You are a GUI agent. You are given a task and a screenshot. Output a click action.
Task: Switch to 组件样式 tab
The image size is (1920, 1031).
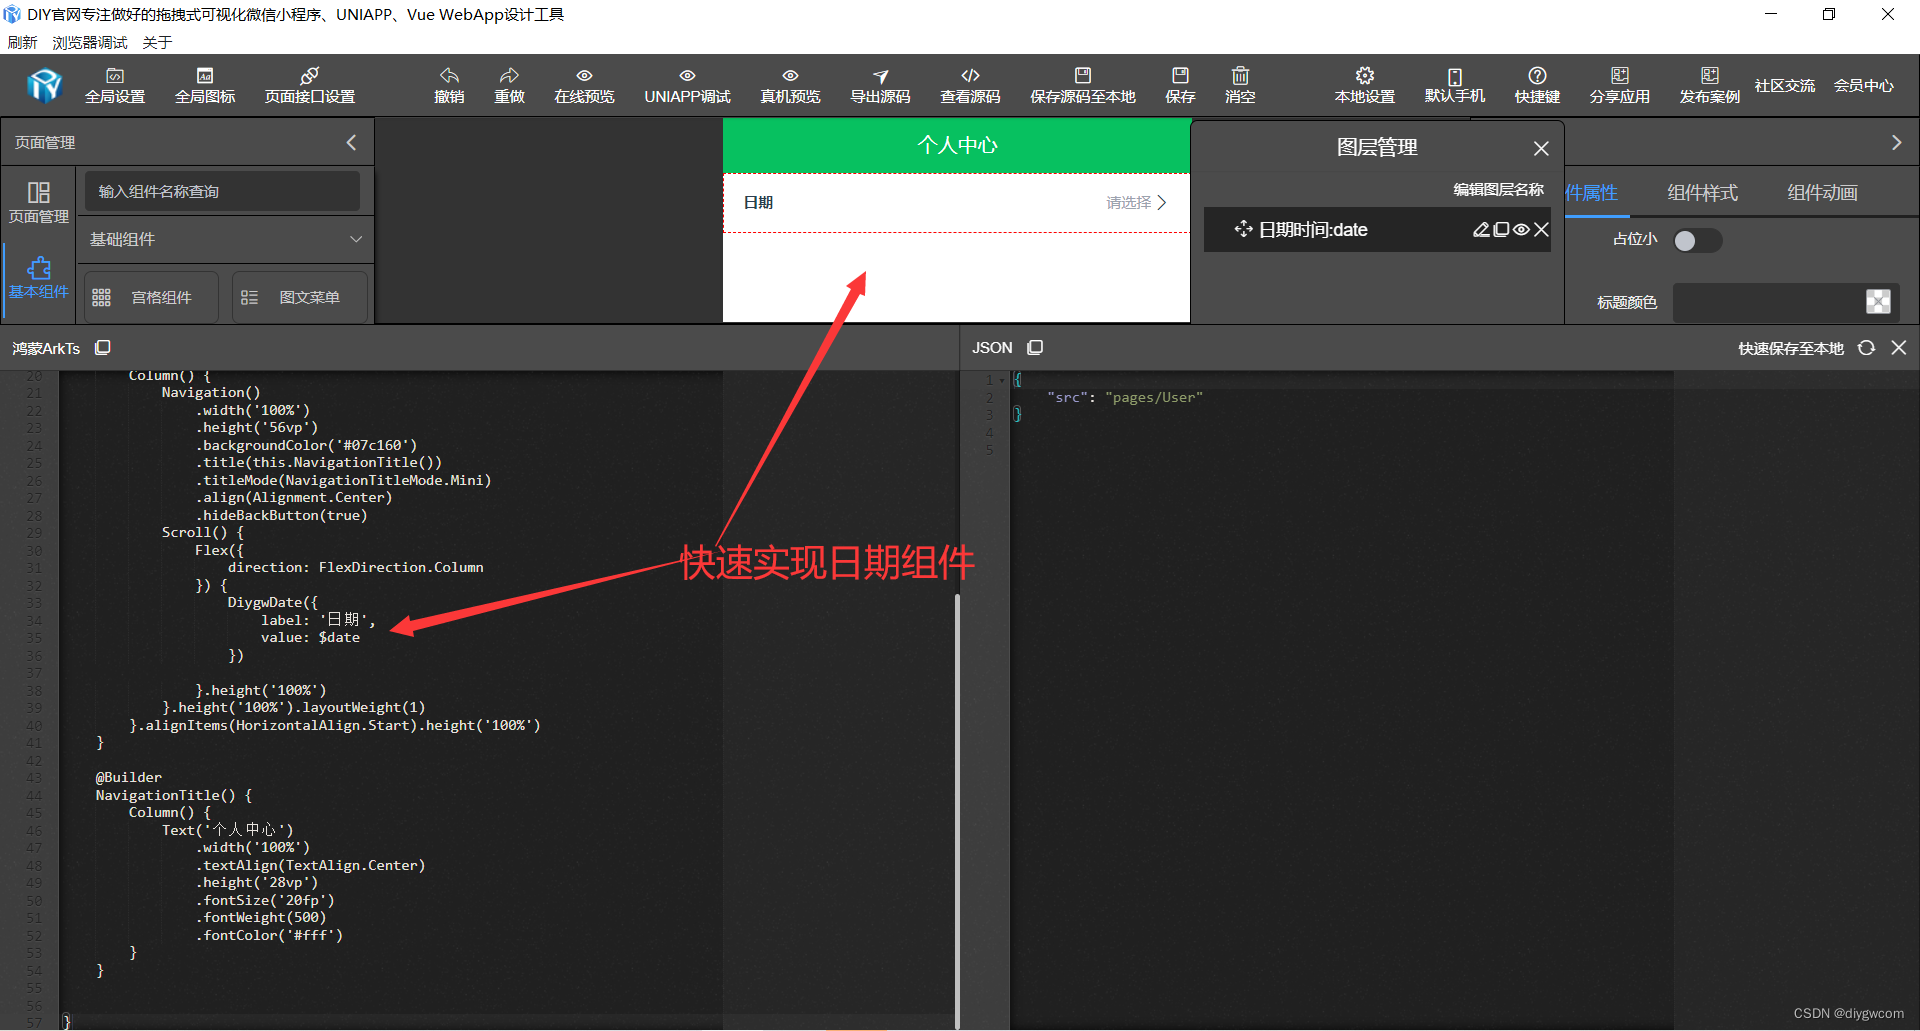click(x=1702, y=193)
